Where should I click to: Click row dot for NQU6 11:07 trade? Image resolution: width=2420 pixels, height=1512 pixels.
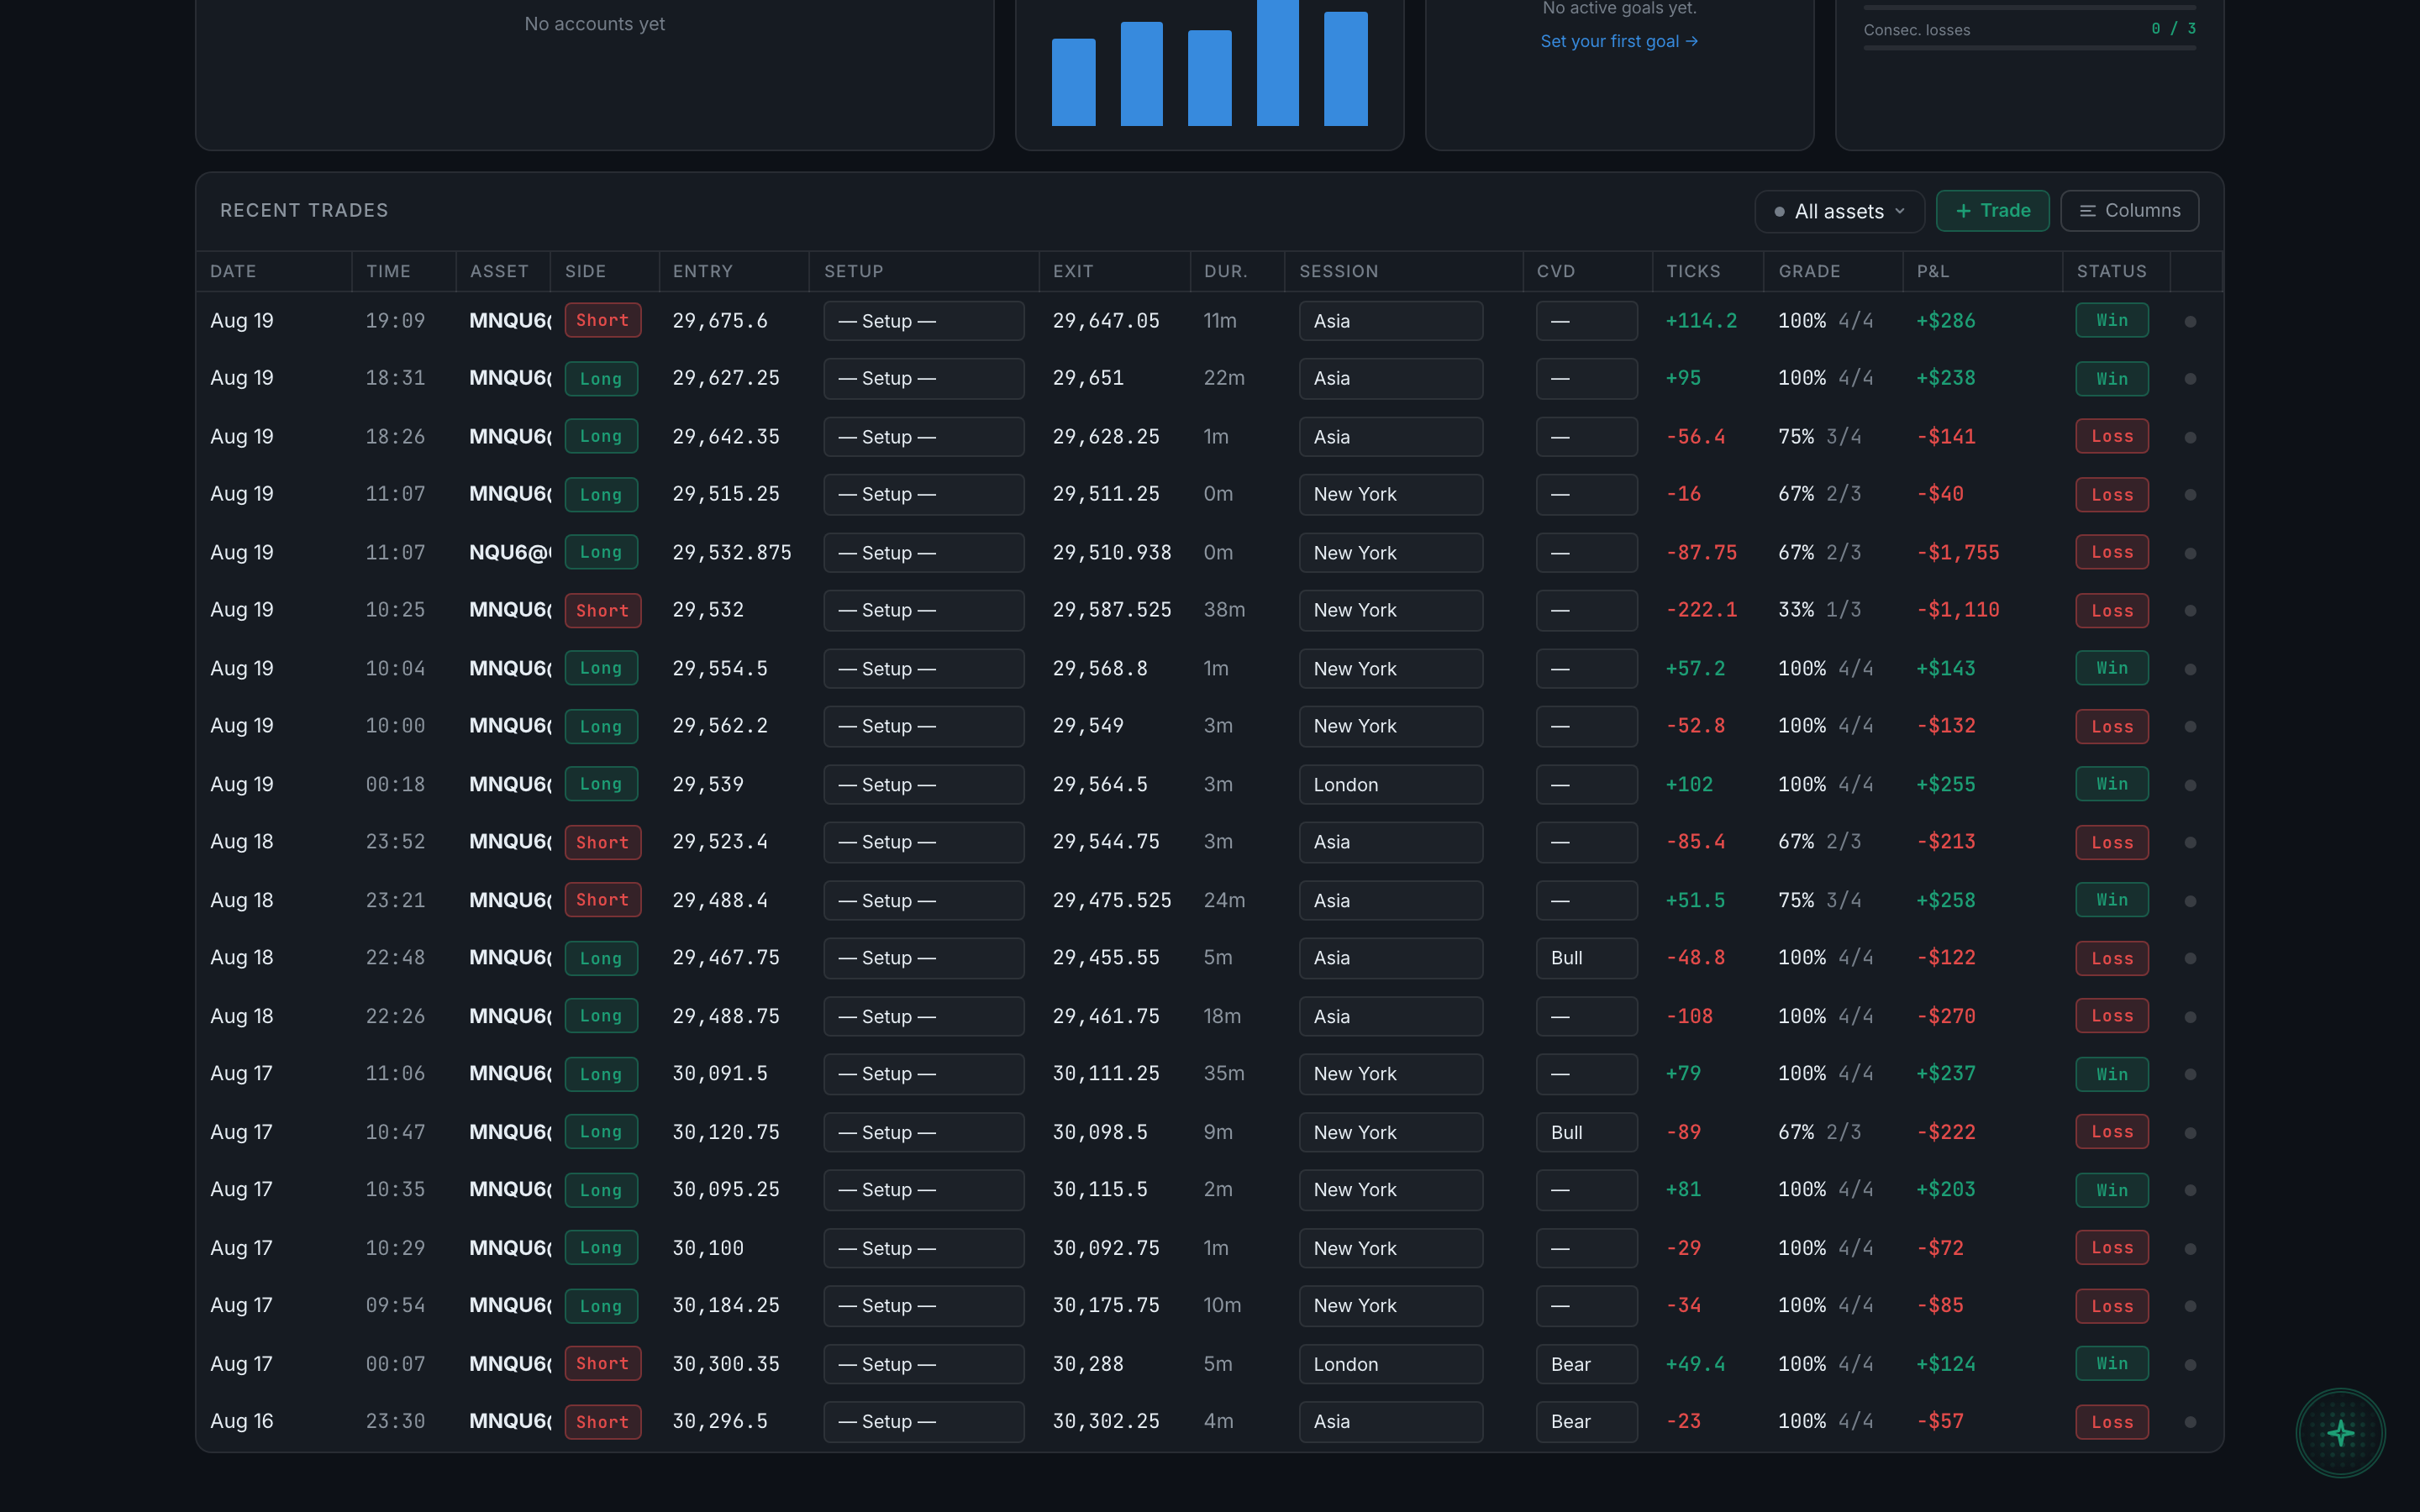[2190, 553]
